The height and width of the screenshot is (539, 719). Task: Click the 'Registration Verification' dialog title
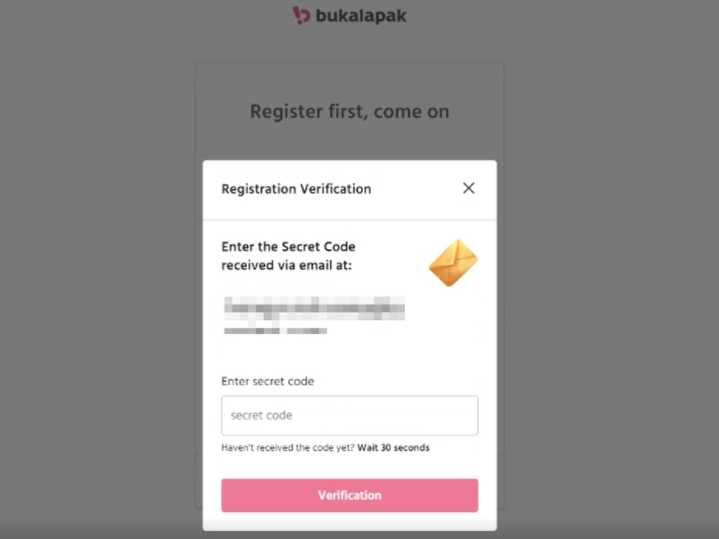(296, 189)
